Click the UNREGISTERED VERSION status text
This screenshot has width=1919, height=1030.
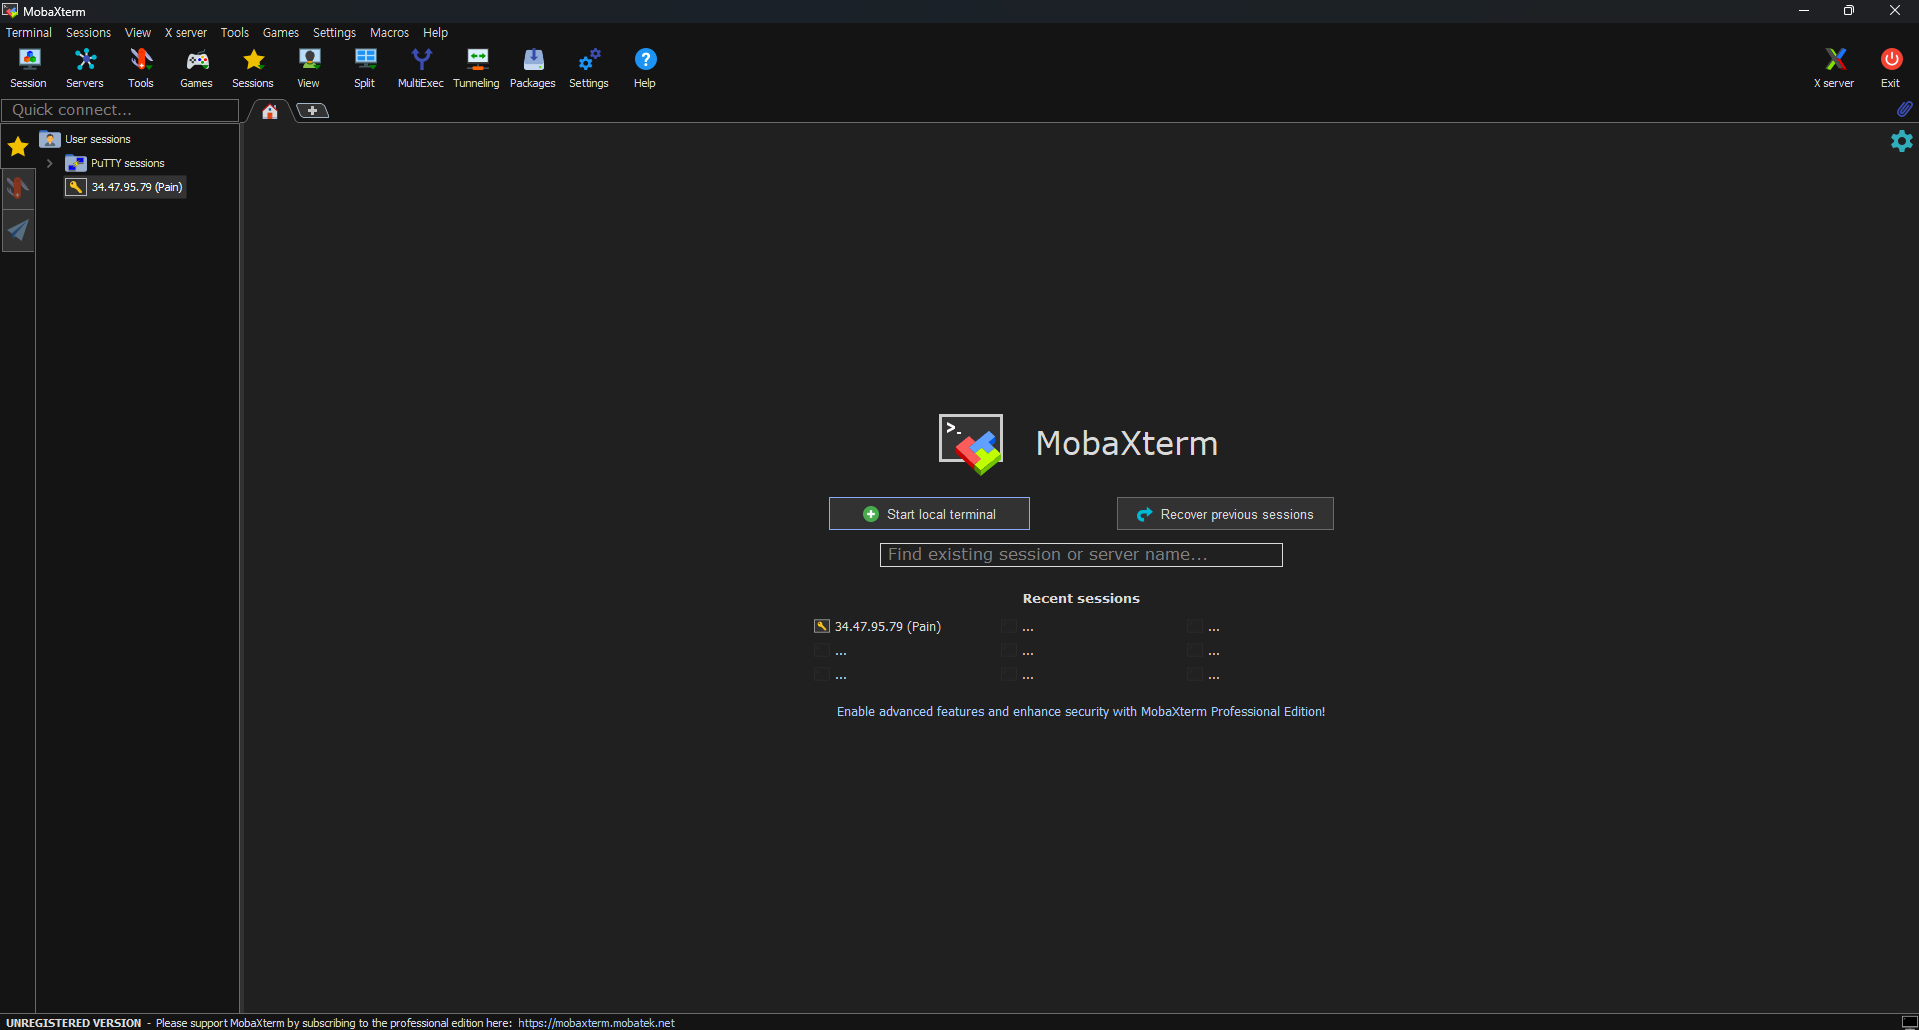point(74,1023)
